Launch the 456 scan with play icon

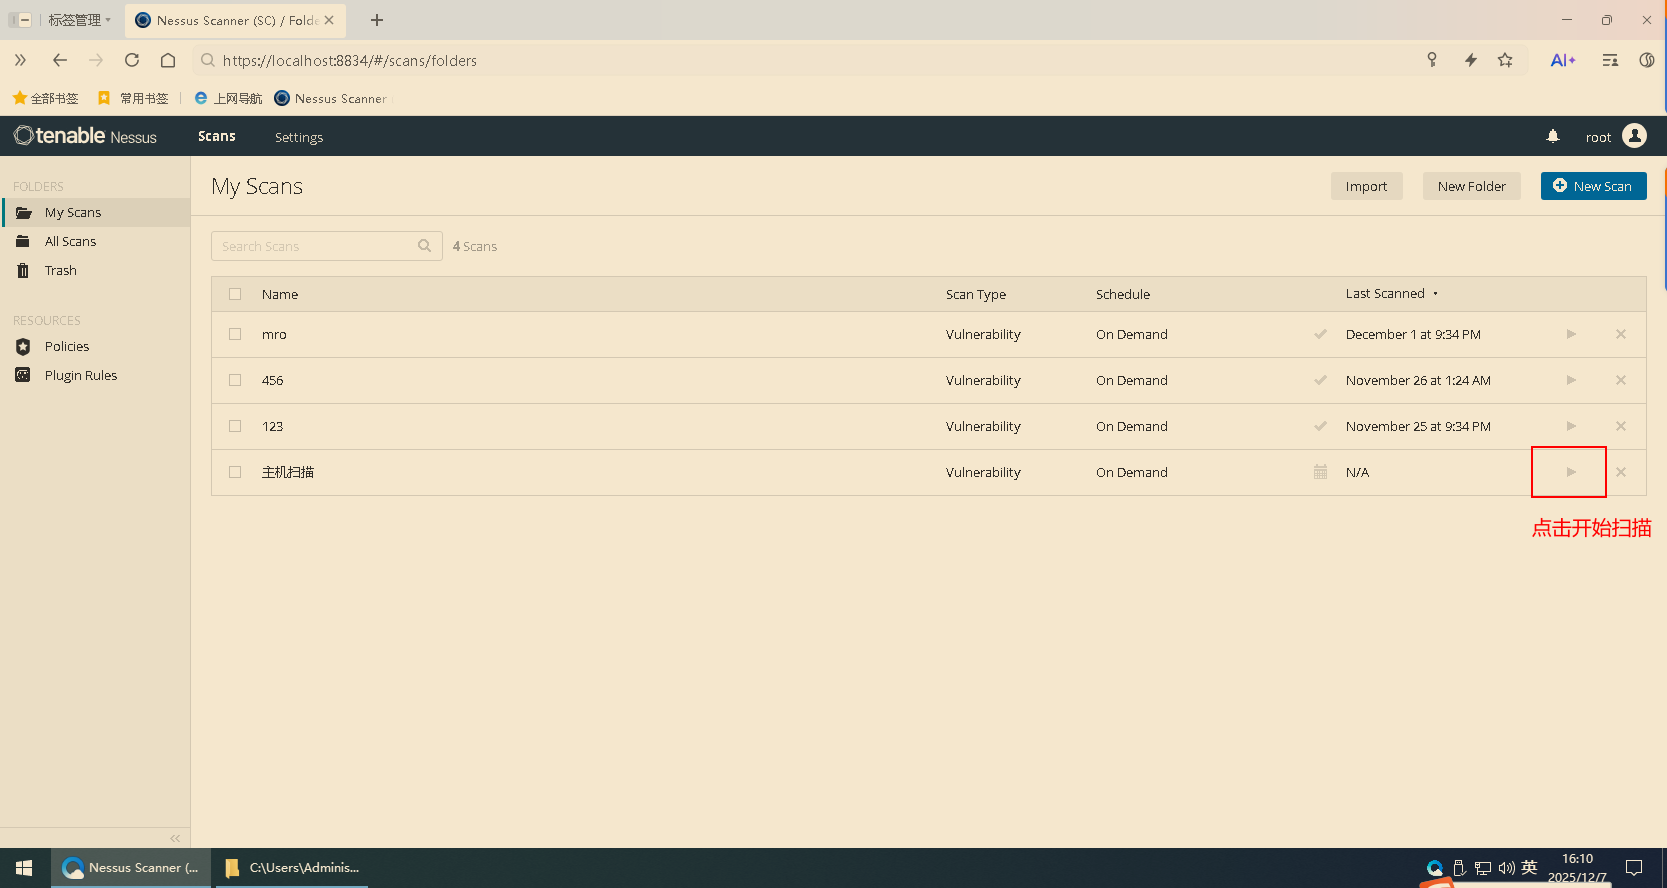coord(1570,380)
